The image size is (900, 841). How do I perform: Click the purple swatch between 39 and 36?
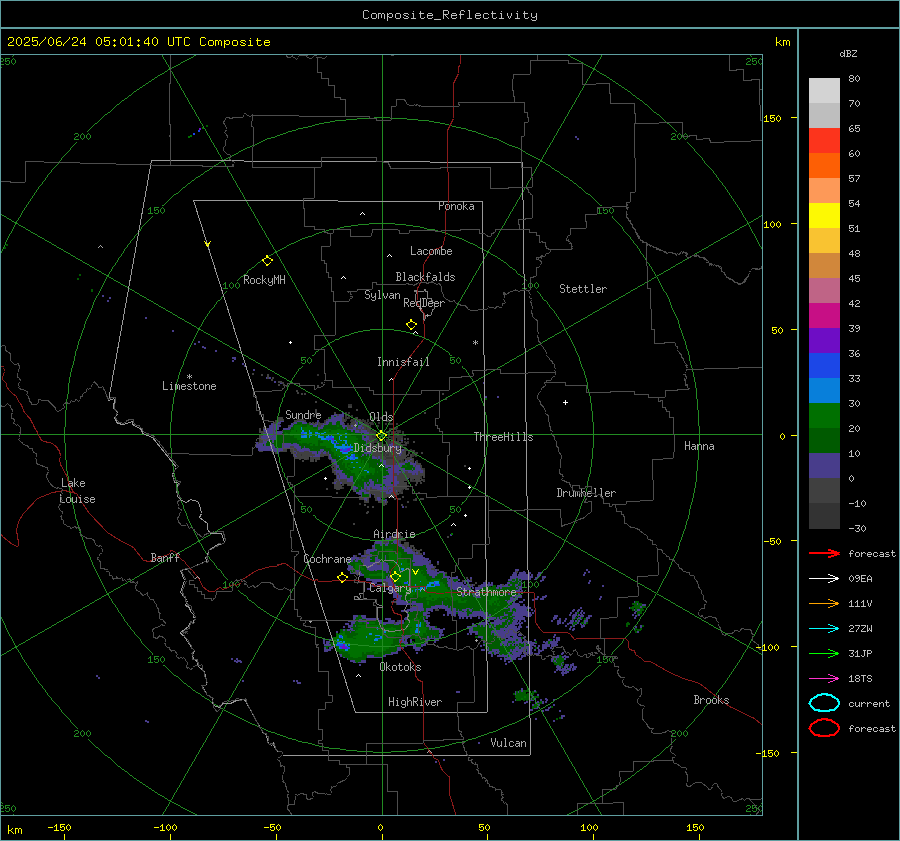[x=824, y=340]
